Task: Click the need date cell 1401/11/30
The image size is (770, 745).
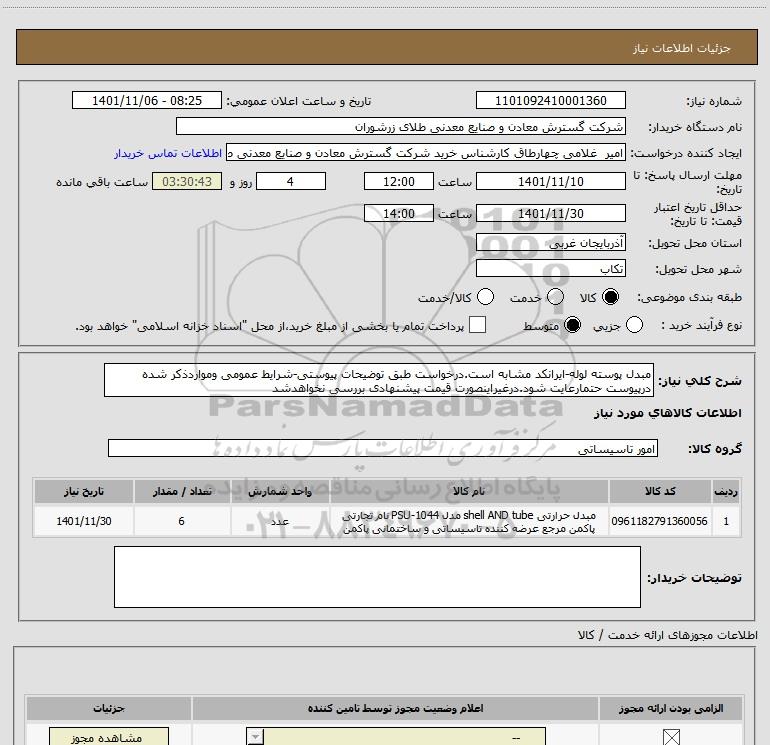Action: [83, 521]
